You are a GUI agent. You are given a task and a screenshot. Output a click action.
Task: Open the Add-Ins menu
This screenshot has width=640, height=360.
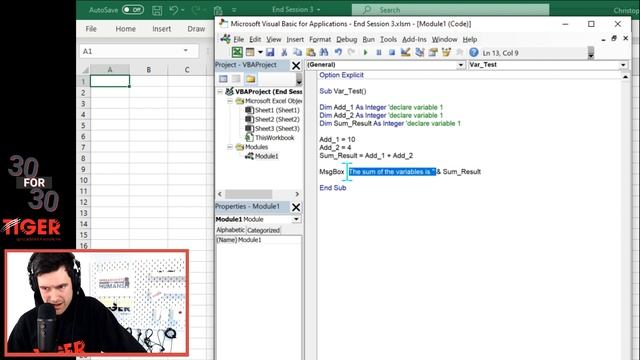click(x=414, y=39)
